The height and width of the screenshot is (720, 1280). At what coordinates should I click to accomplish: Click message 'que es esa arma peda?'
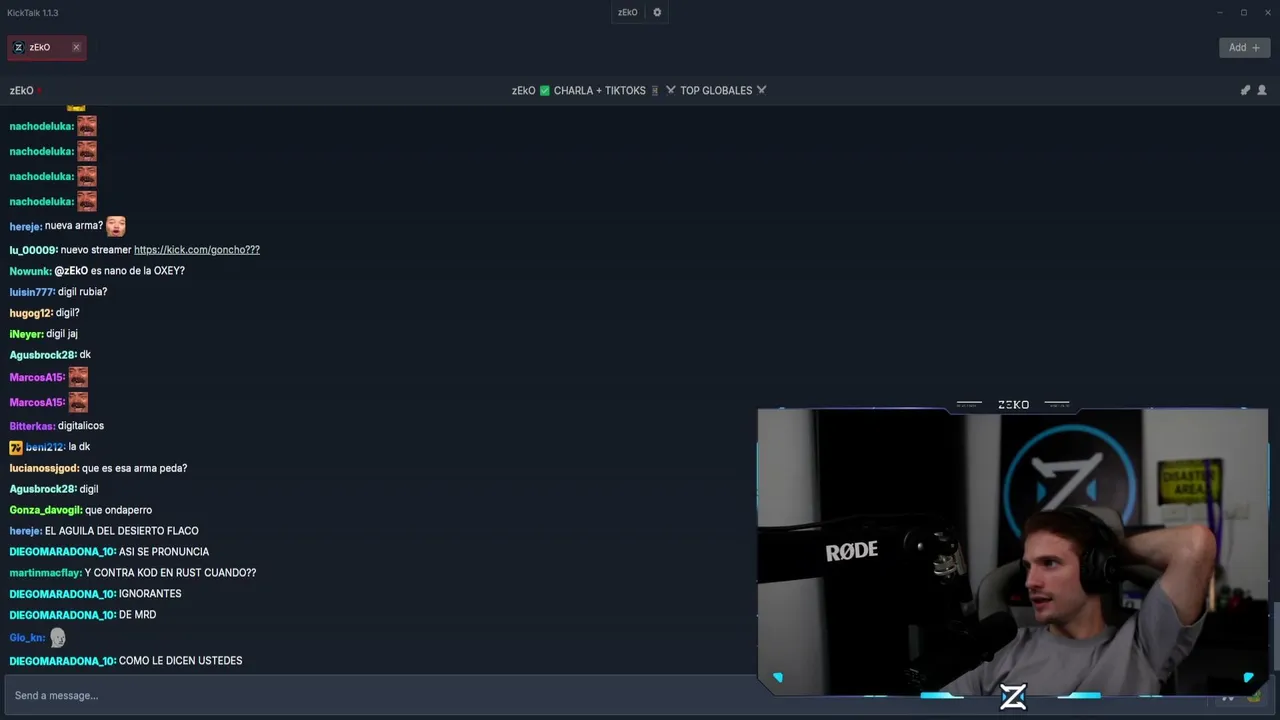(134, 468)
